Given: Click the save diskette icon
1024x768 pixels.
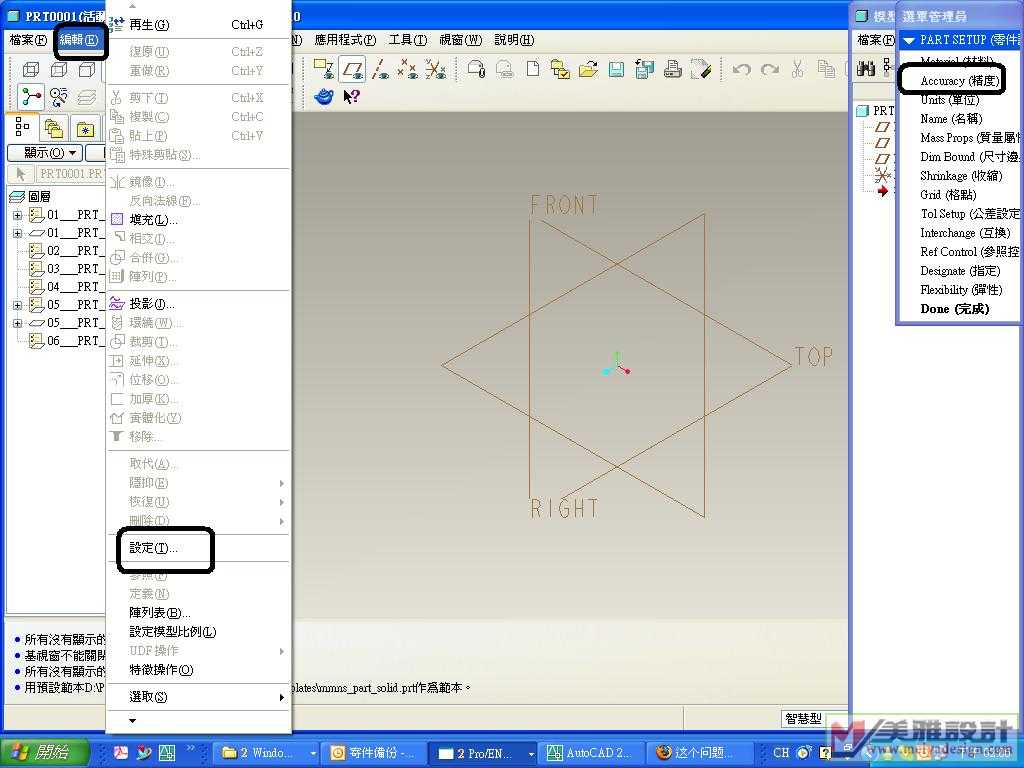Looking at the screenshot, I should [616, 69].
